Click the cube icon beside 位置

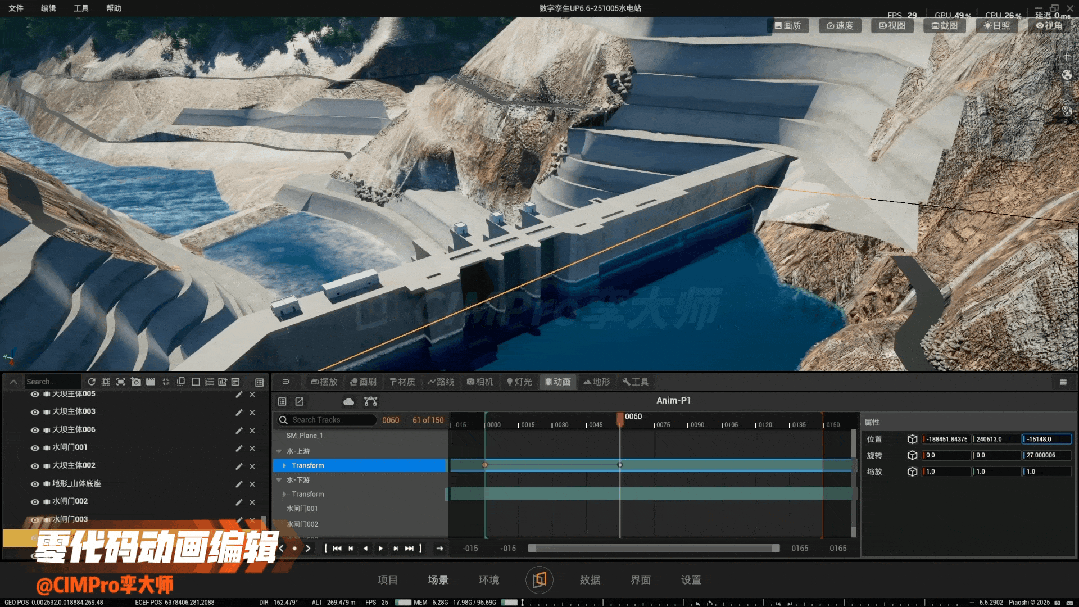(x=912, y=438)
